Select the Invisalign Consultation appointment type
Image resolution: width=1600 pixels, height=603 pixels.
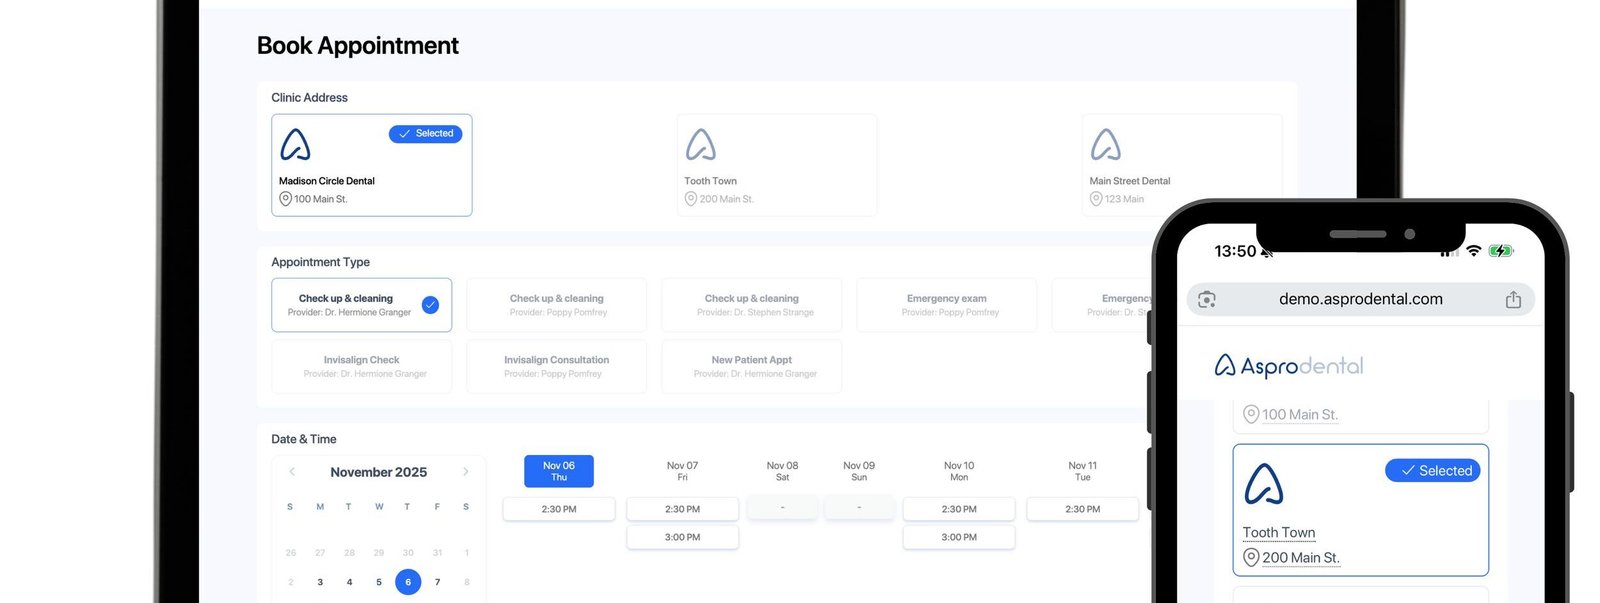coord(556,366)
